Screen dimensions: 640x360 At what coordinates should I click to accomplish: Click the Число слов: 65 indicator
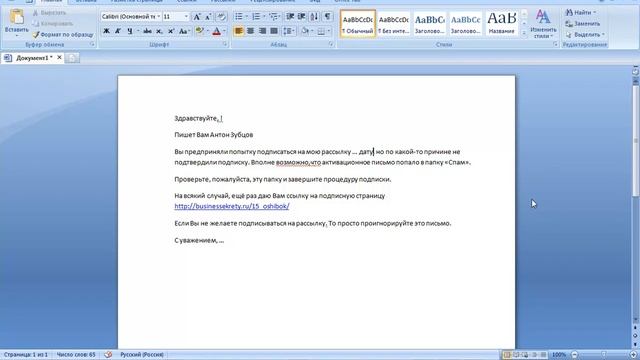pos(76,355)
